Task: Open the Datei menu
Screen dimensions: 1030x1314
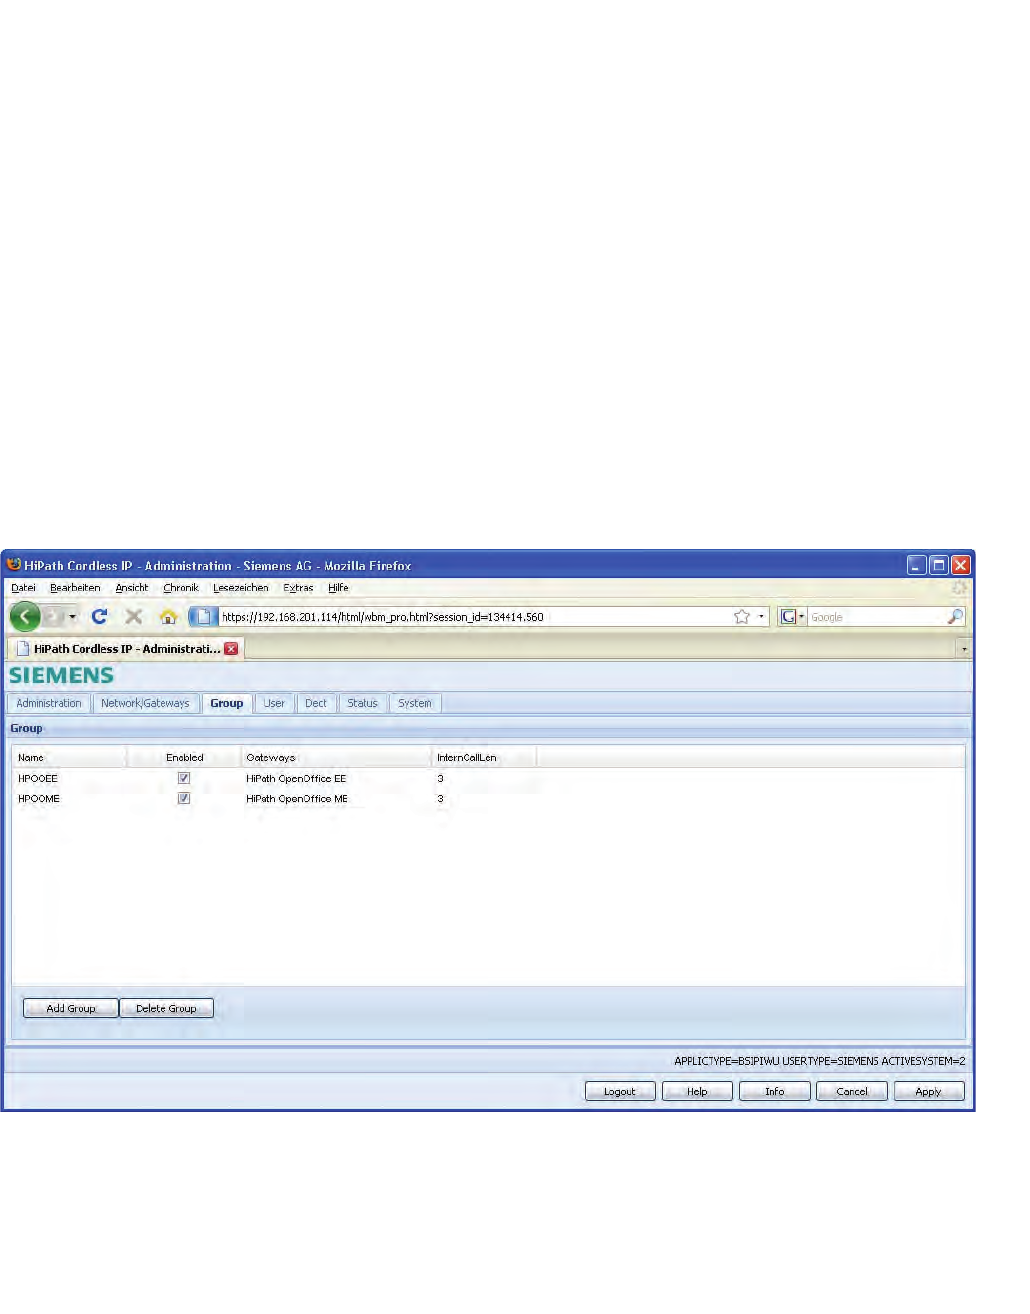Action: pyautogui.click(x=23, y=588)
